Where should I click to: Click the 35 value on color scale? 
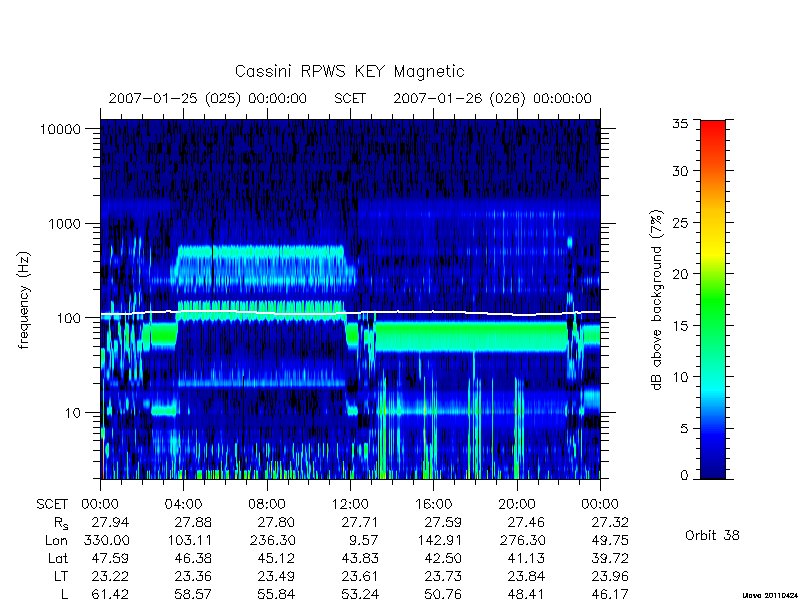[x=680, y=124]
